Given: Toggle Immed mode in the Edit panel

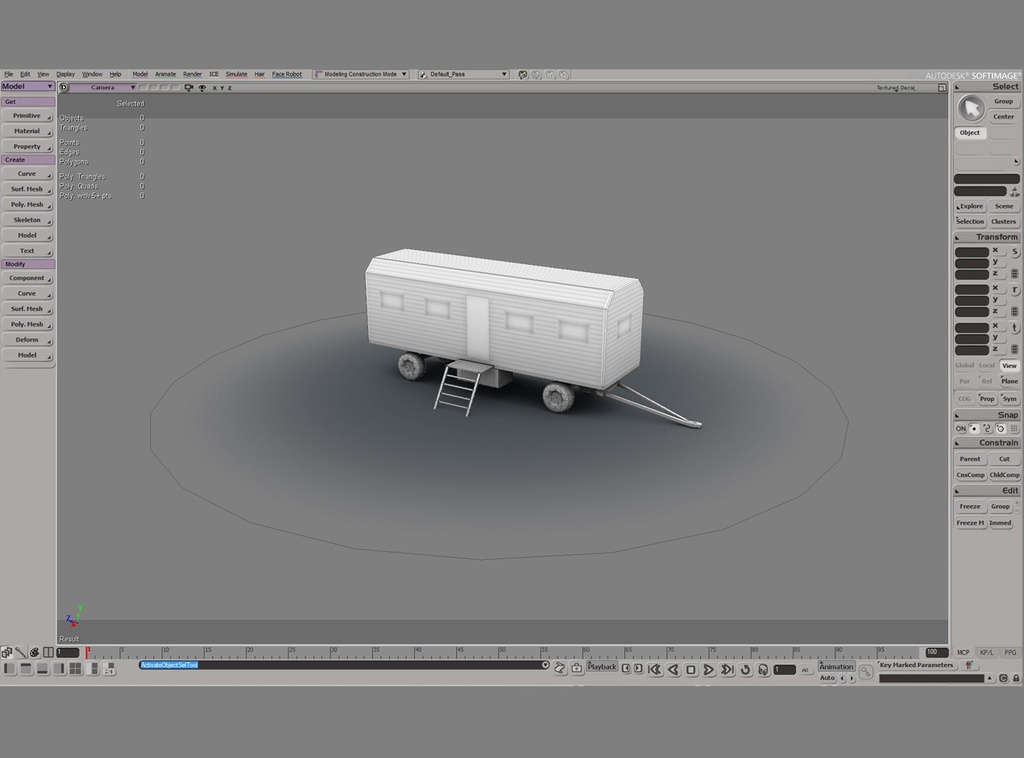Looking at the screenshot, I should (x=1000, y=522).
